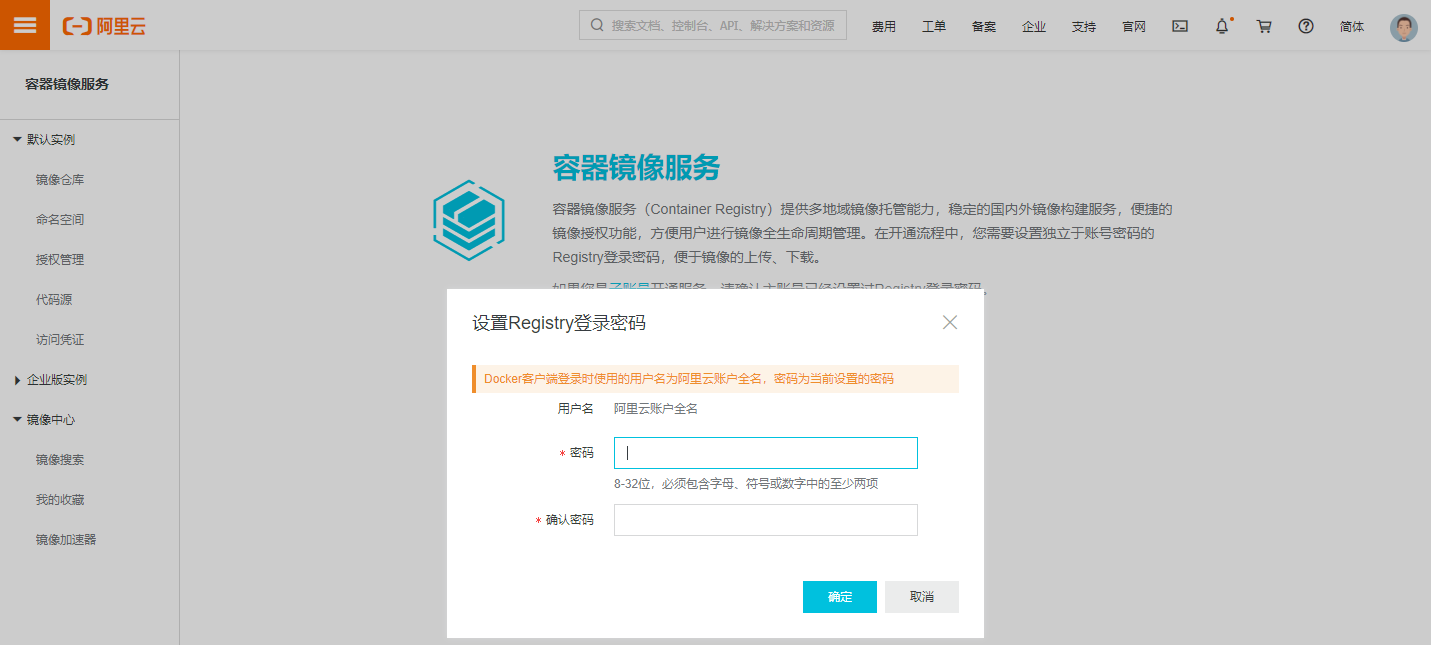This screenshot has height=645, width=1431.
Task: Click the 容器镜像服务 page heading
Action: pyautogui.click(x=636, y=168)
